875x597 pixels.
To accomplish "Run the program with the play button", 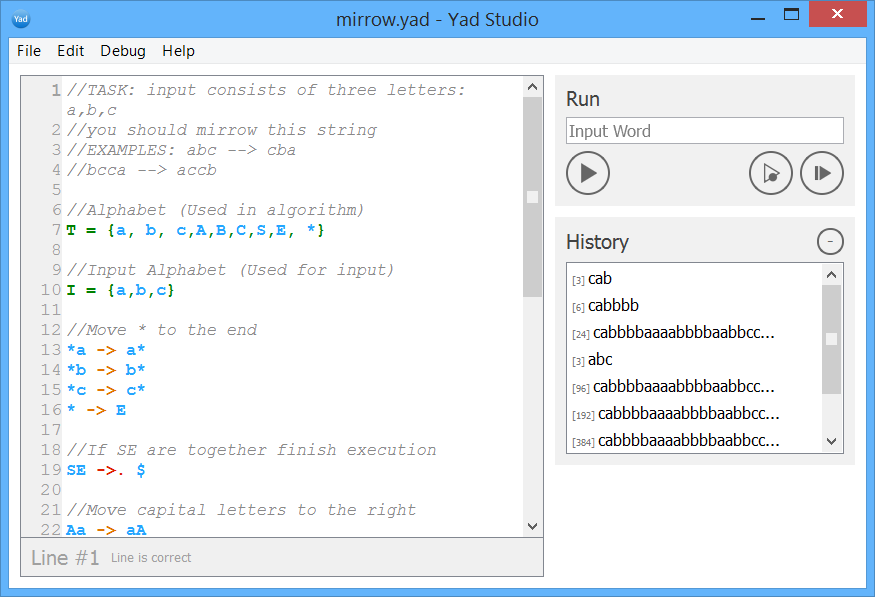I will click(588, 172).
